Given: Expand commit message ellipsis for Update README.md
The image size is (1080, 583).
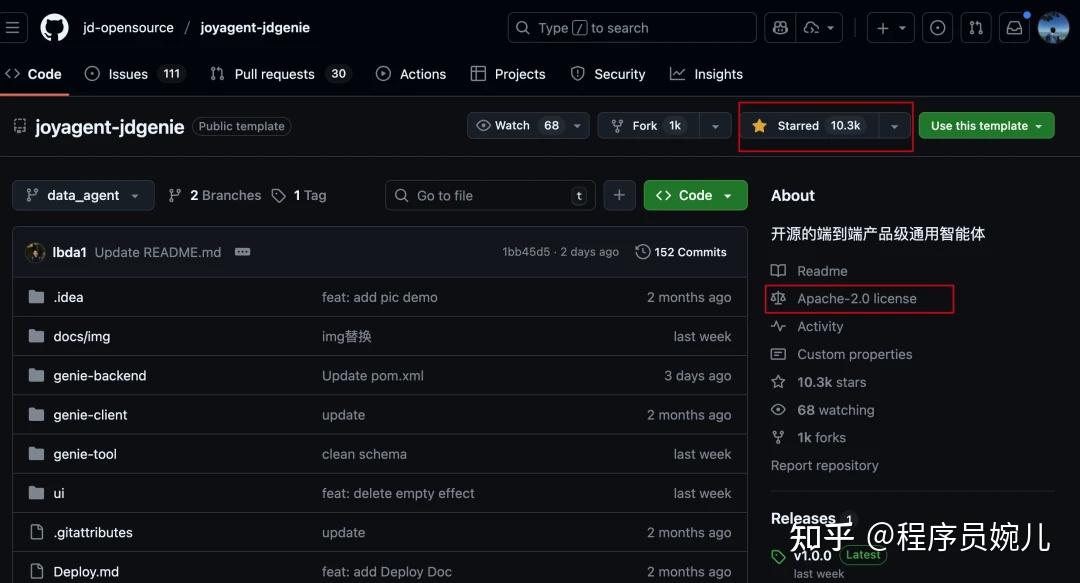Looking at the screenshot, I should 242,252.
